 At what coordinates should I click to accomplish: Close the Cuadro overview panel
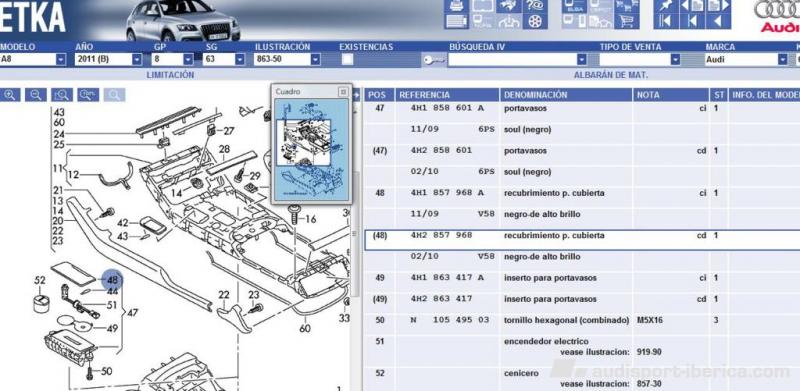pos(343,92)
